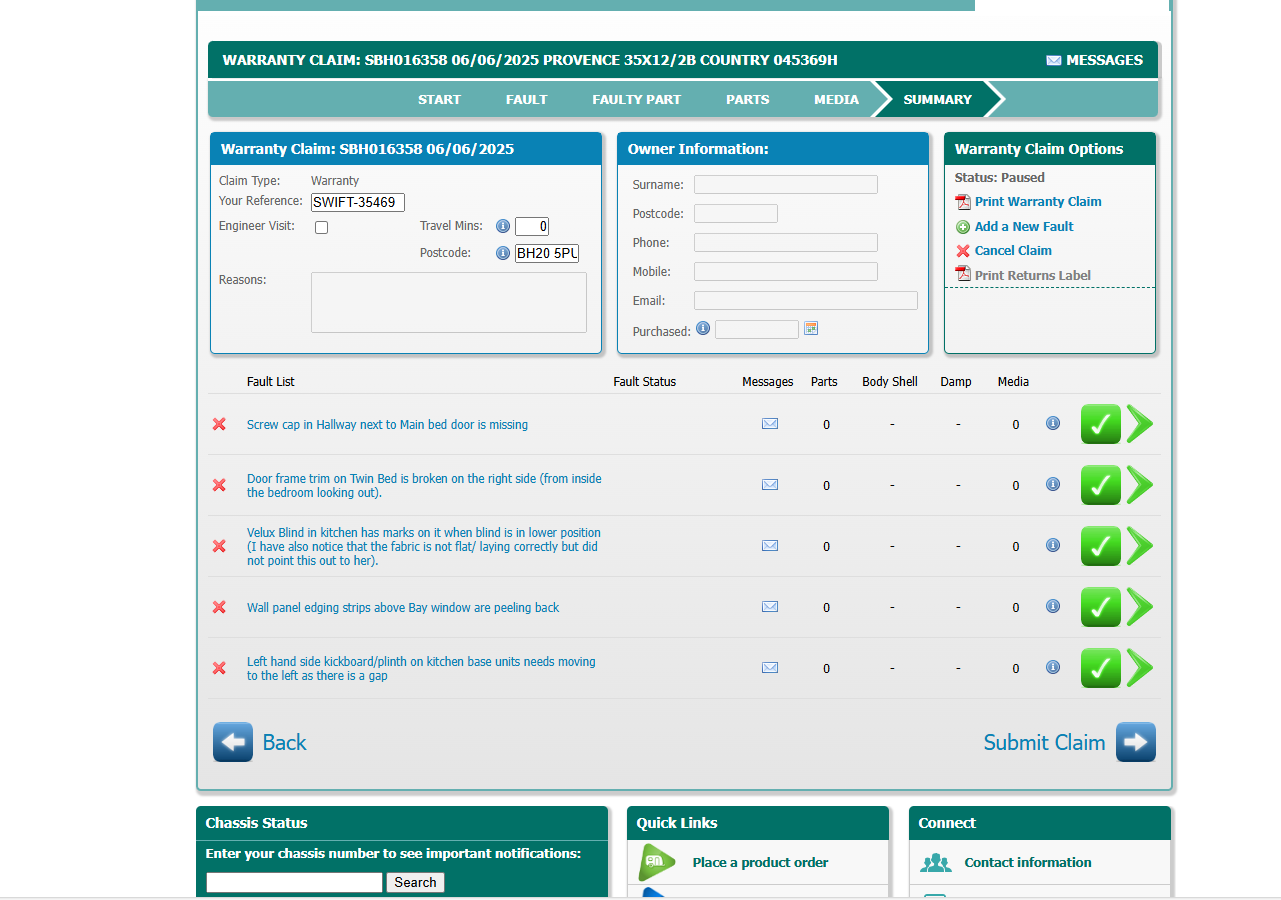Delete the screw cap fault with red X

219,424
